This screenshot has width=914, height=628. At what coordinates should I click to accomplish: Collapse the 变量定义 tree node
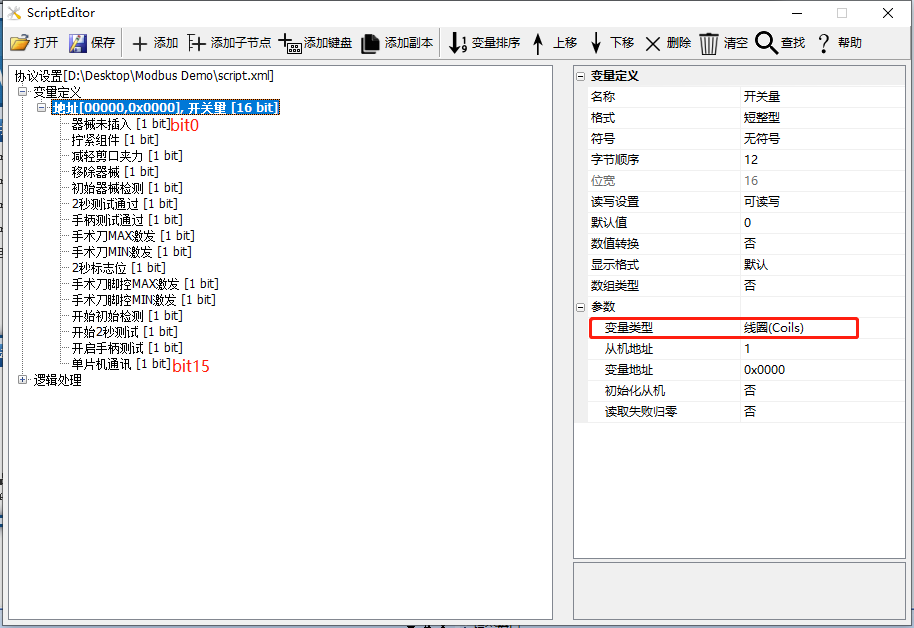point(22,92)
